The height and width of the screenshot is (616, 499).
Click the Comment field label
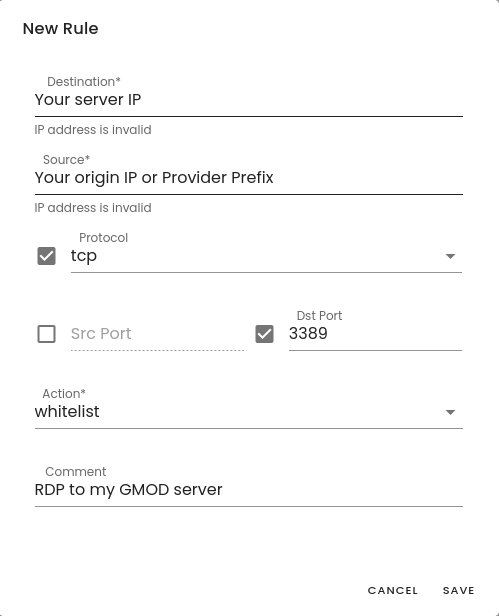75,471
